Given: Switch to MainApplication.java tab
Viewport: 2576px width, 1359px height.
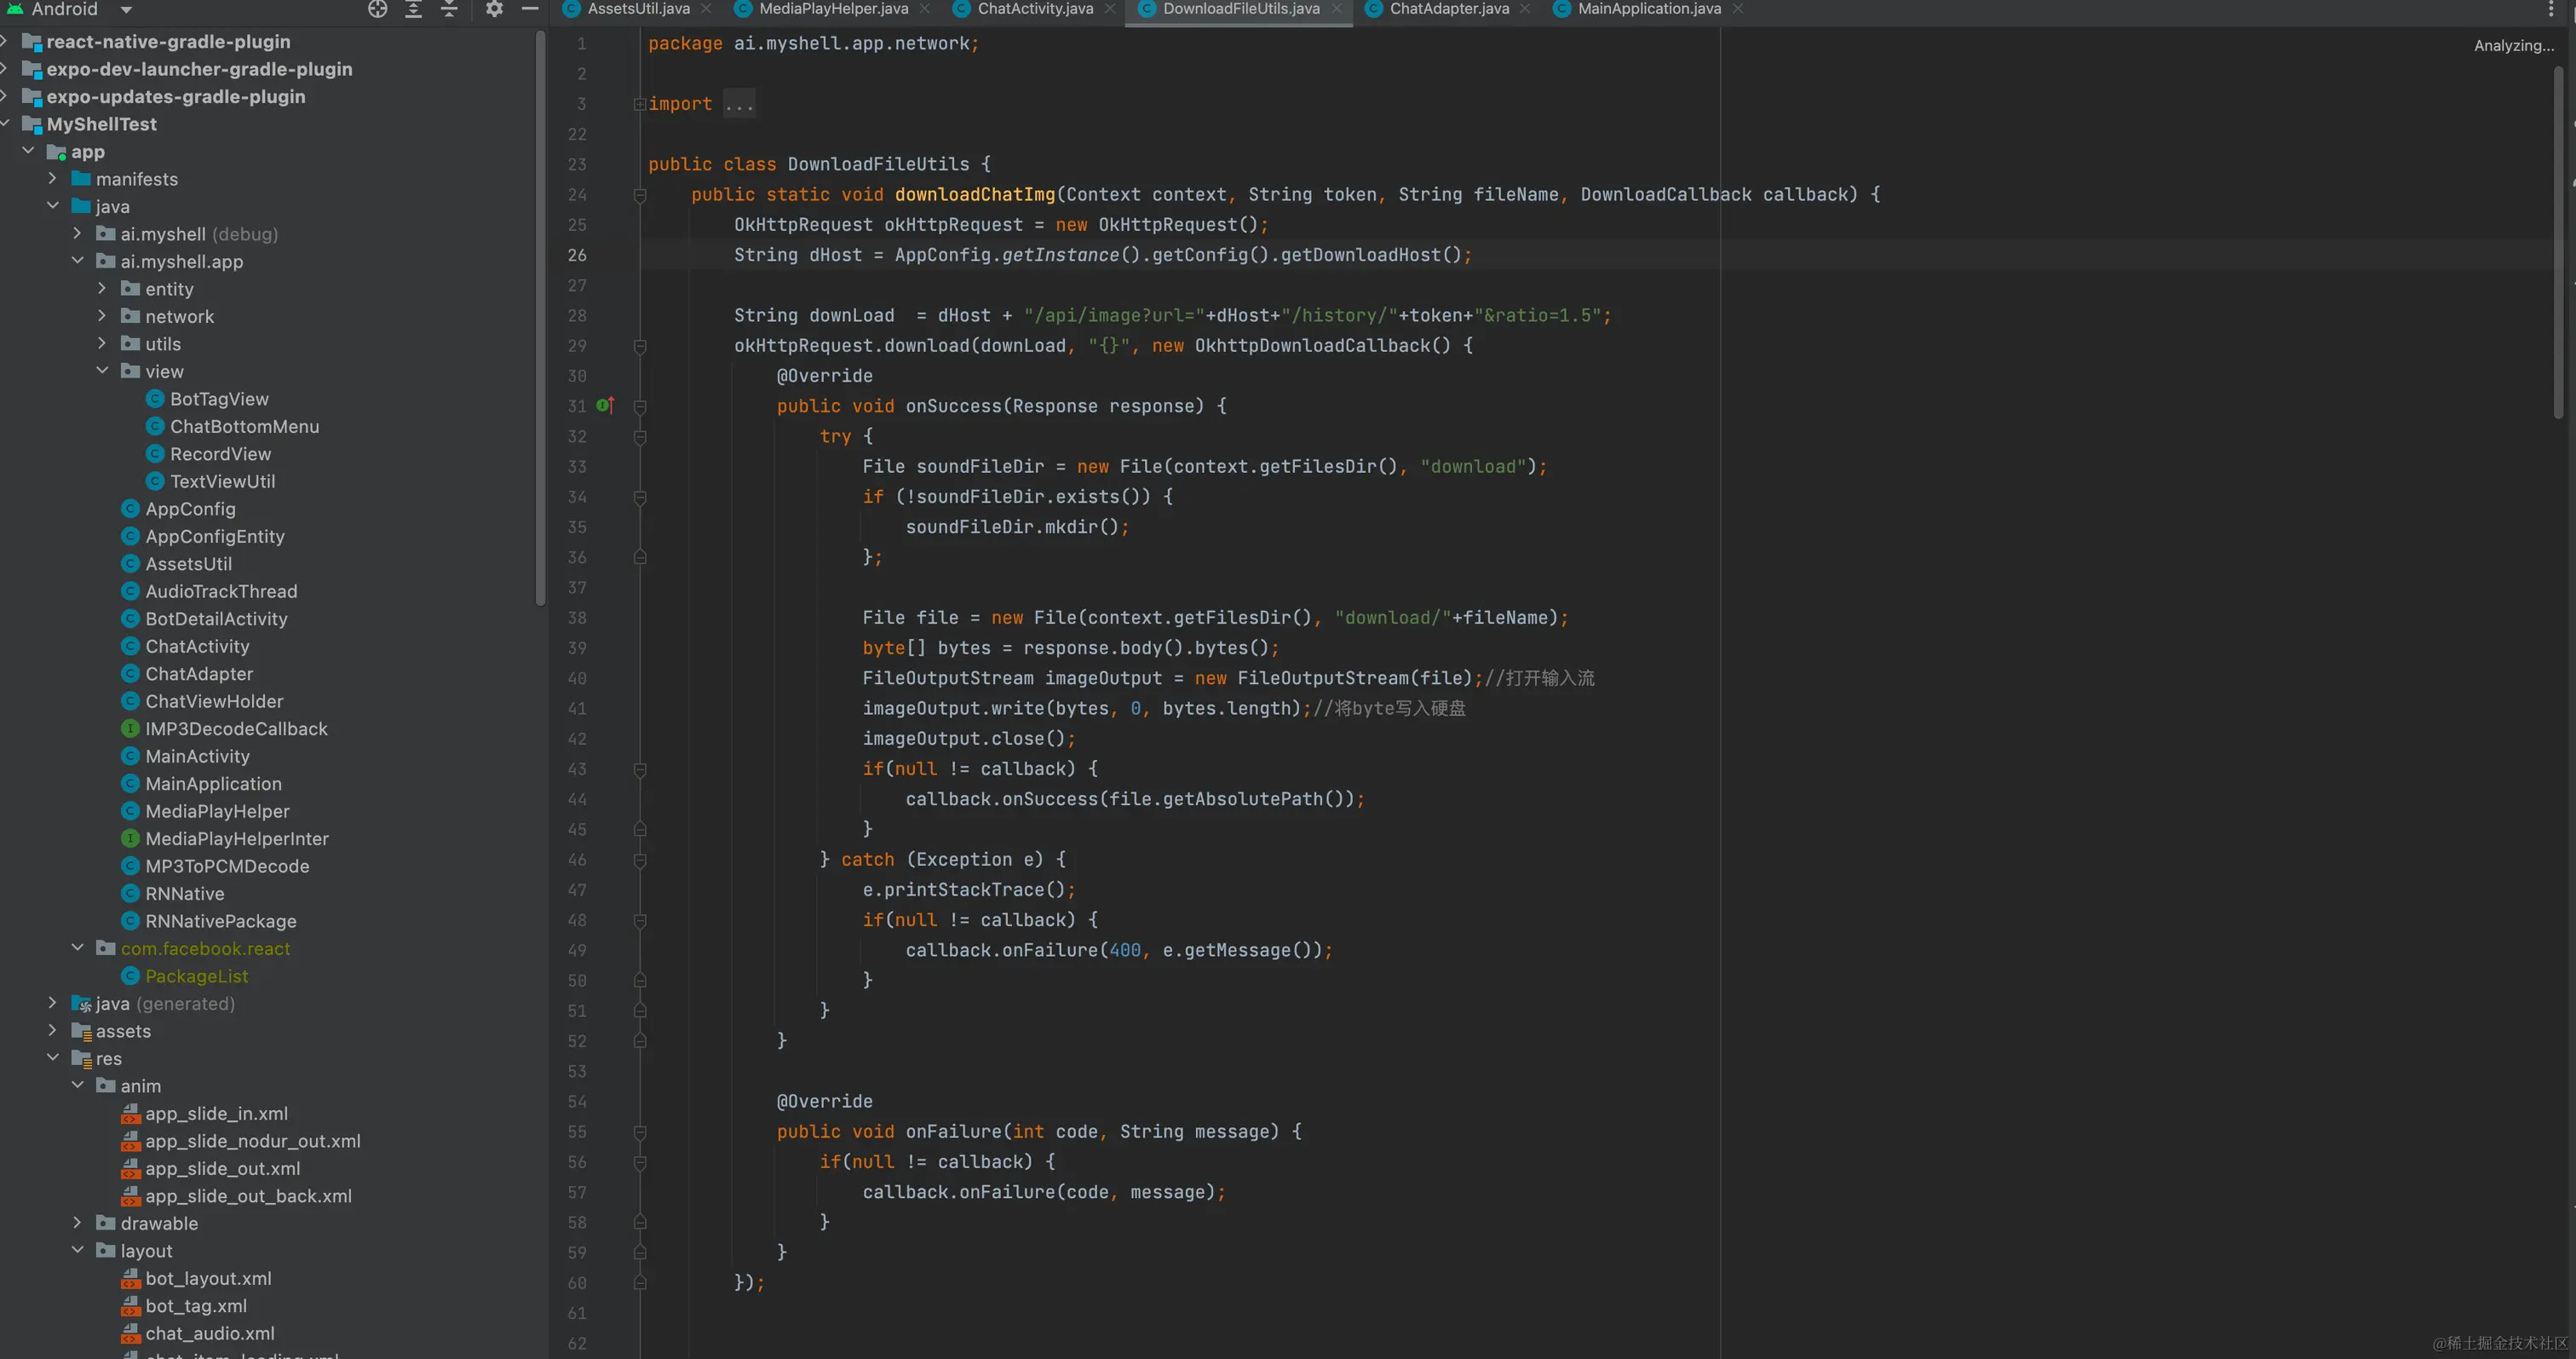Looking at the screenshot, I should click(1649, 9).
